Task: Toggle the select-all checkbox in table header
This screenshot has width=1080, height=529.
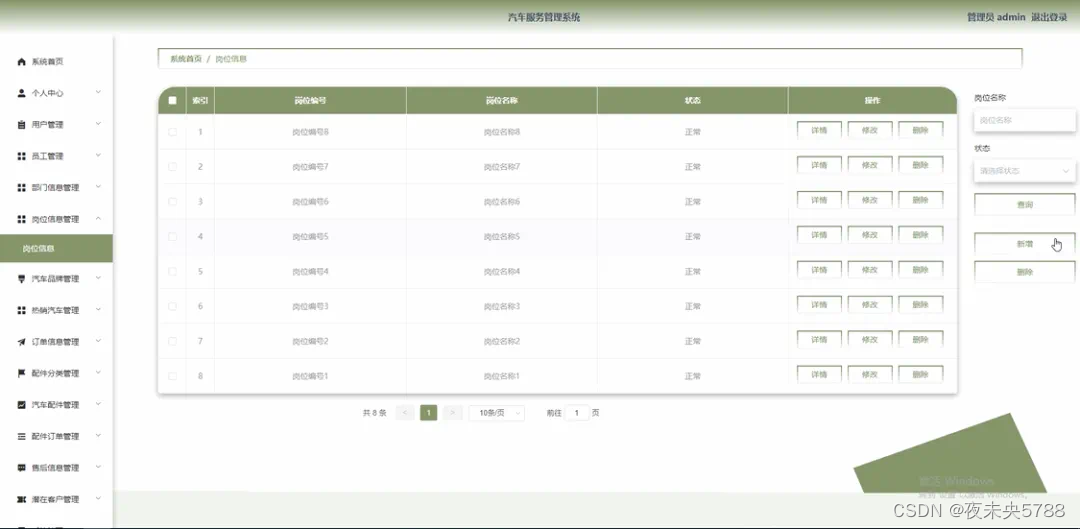Action: click(172, 100)
